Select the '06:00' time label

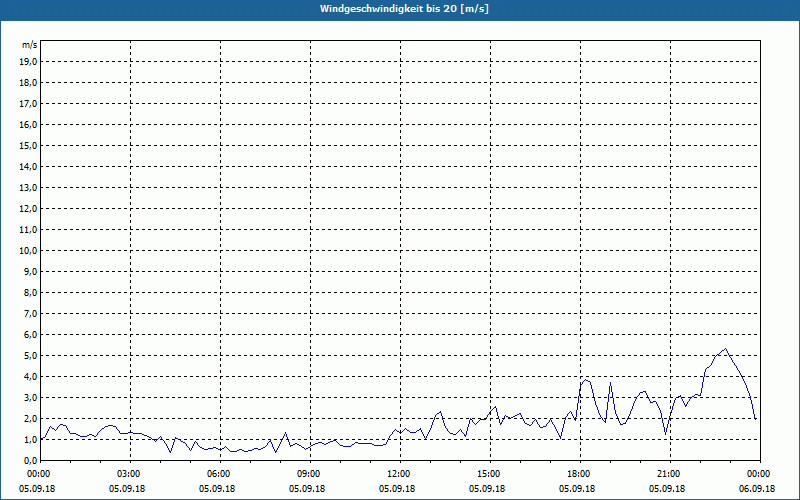pyautogui.click(x=220, y=474)
